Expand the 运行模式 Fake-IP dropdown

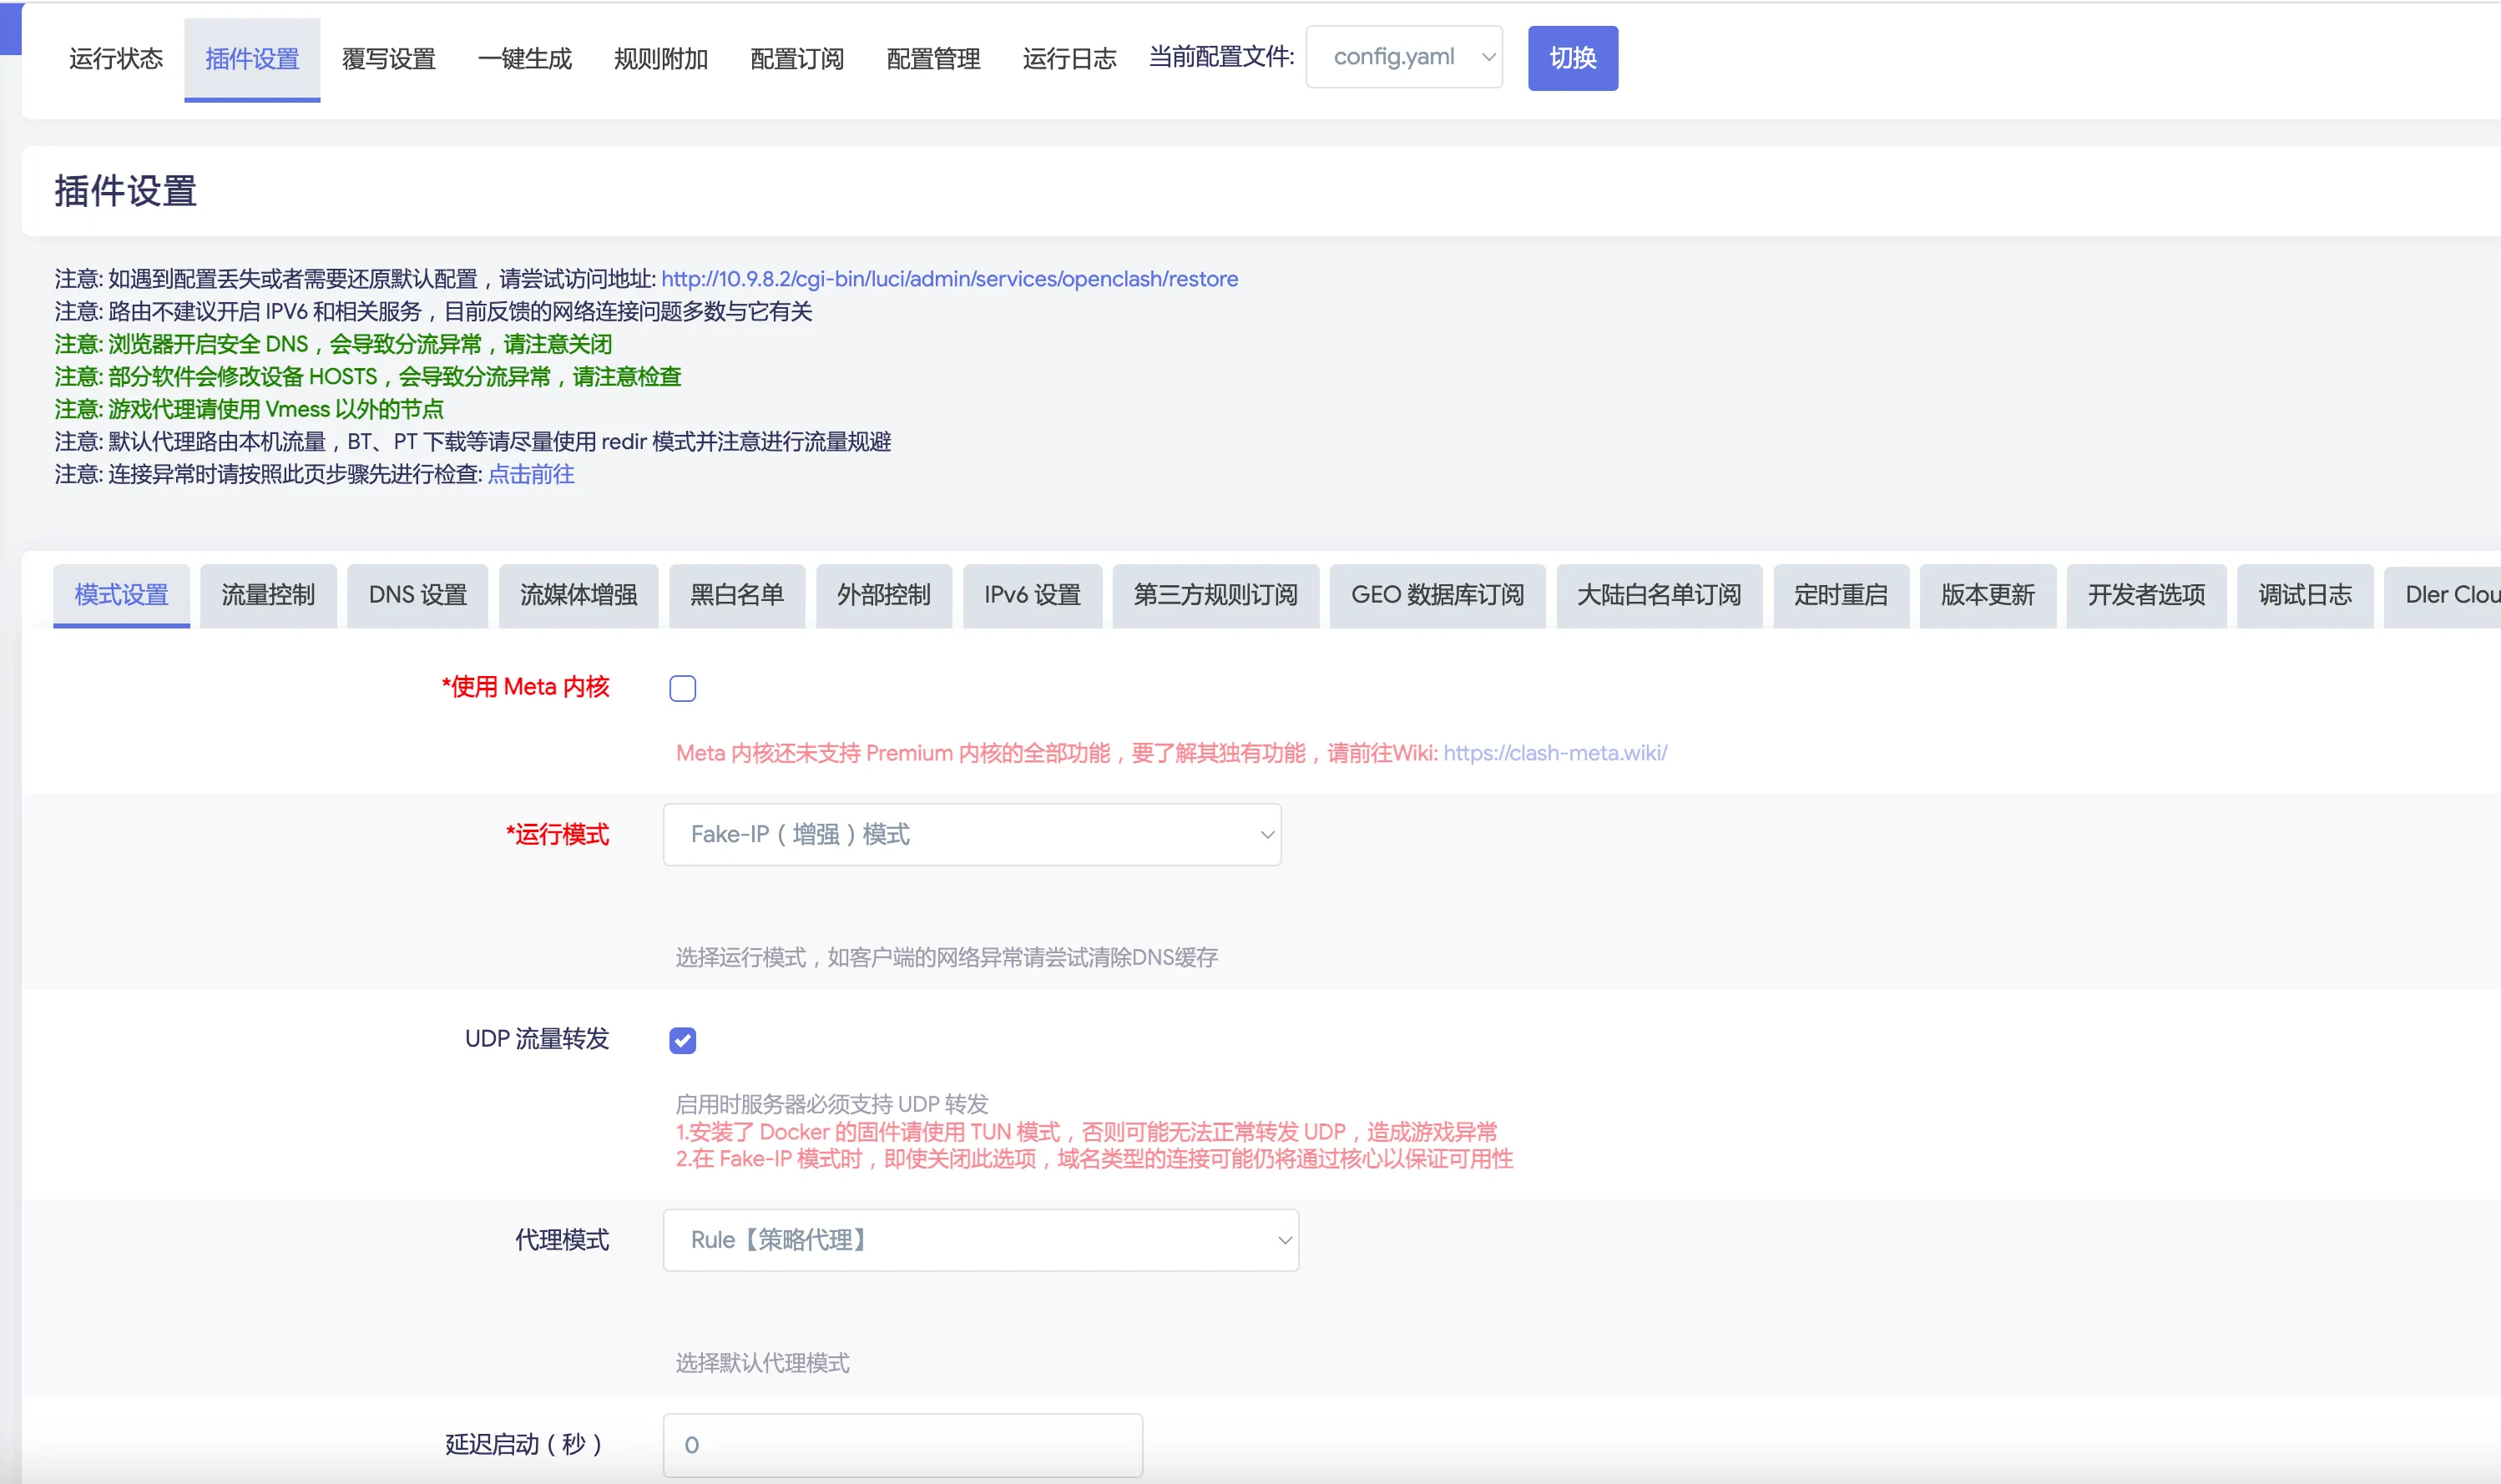tap(971, 834)
